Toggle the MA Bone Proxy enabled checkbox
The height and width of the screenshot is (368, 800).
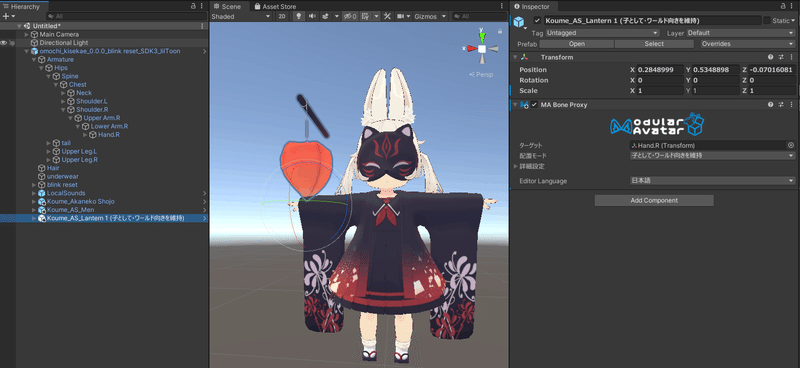pyautogui.click(x=534, y=104)
